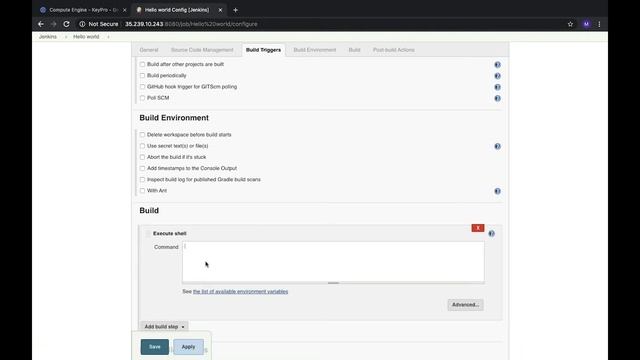
Task: Grab the Command box resize handle
Action: point(333,283)
